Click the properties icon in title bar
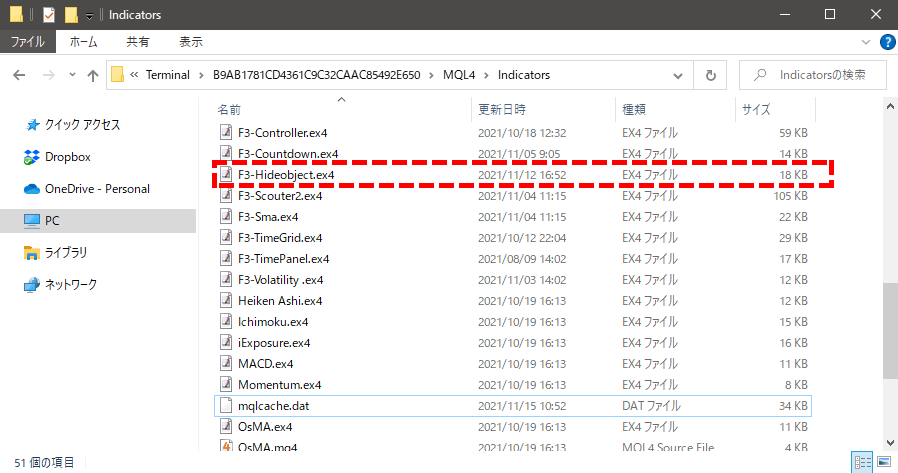Screen dimensions: 898x473 (x=48, y=15)
